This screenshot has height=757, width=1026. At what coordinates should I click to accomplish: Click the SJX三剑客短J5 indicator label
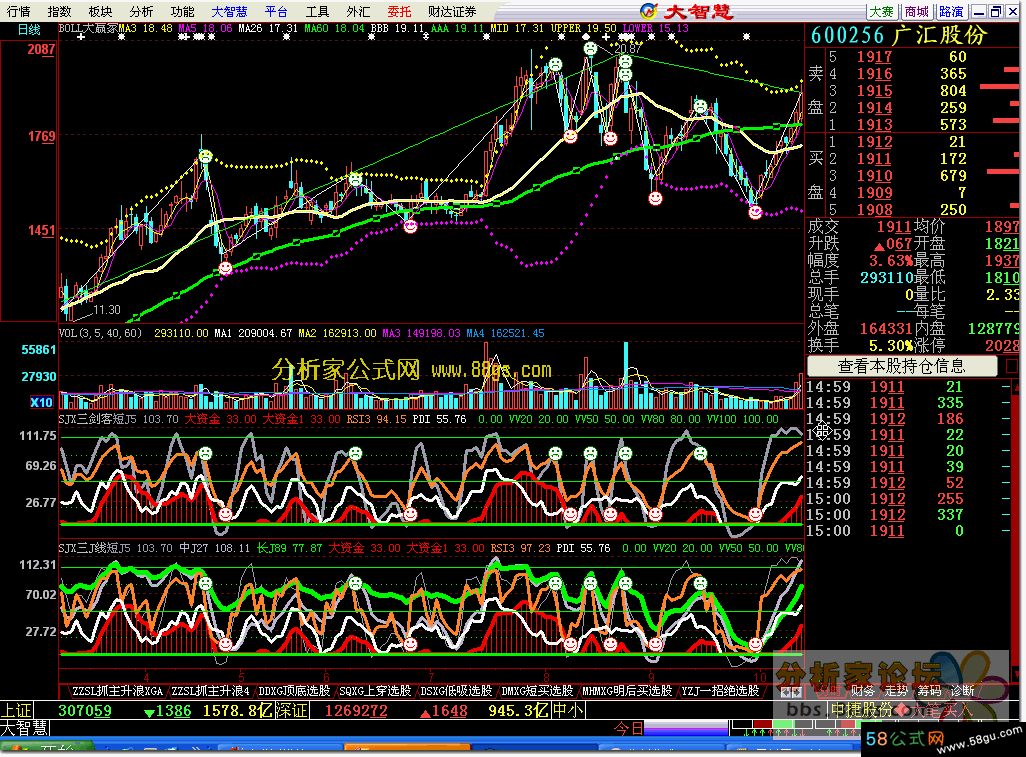(97, 419)
